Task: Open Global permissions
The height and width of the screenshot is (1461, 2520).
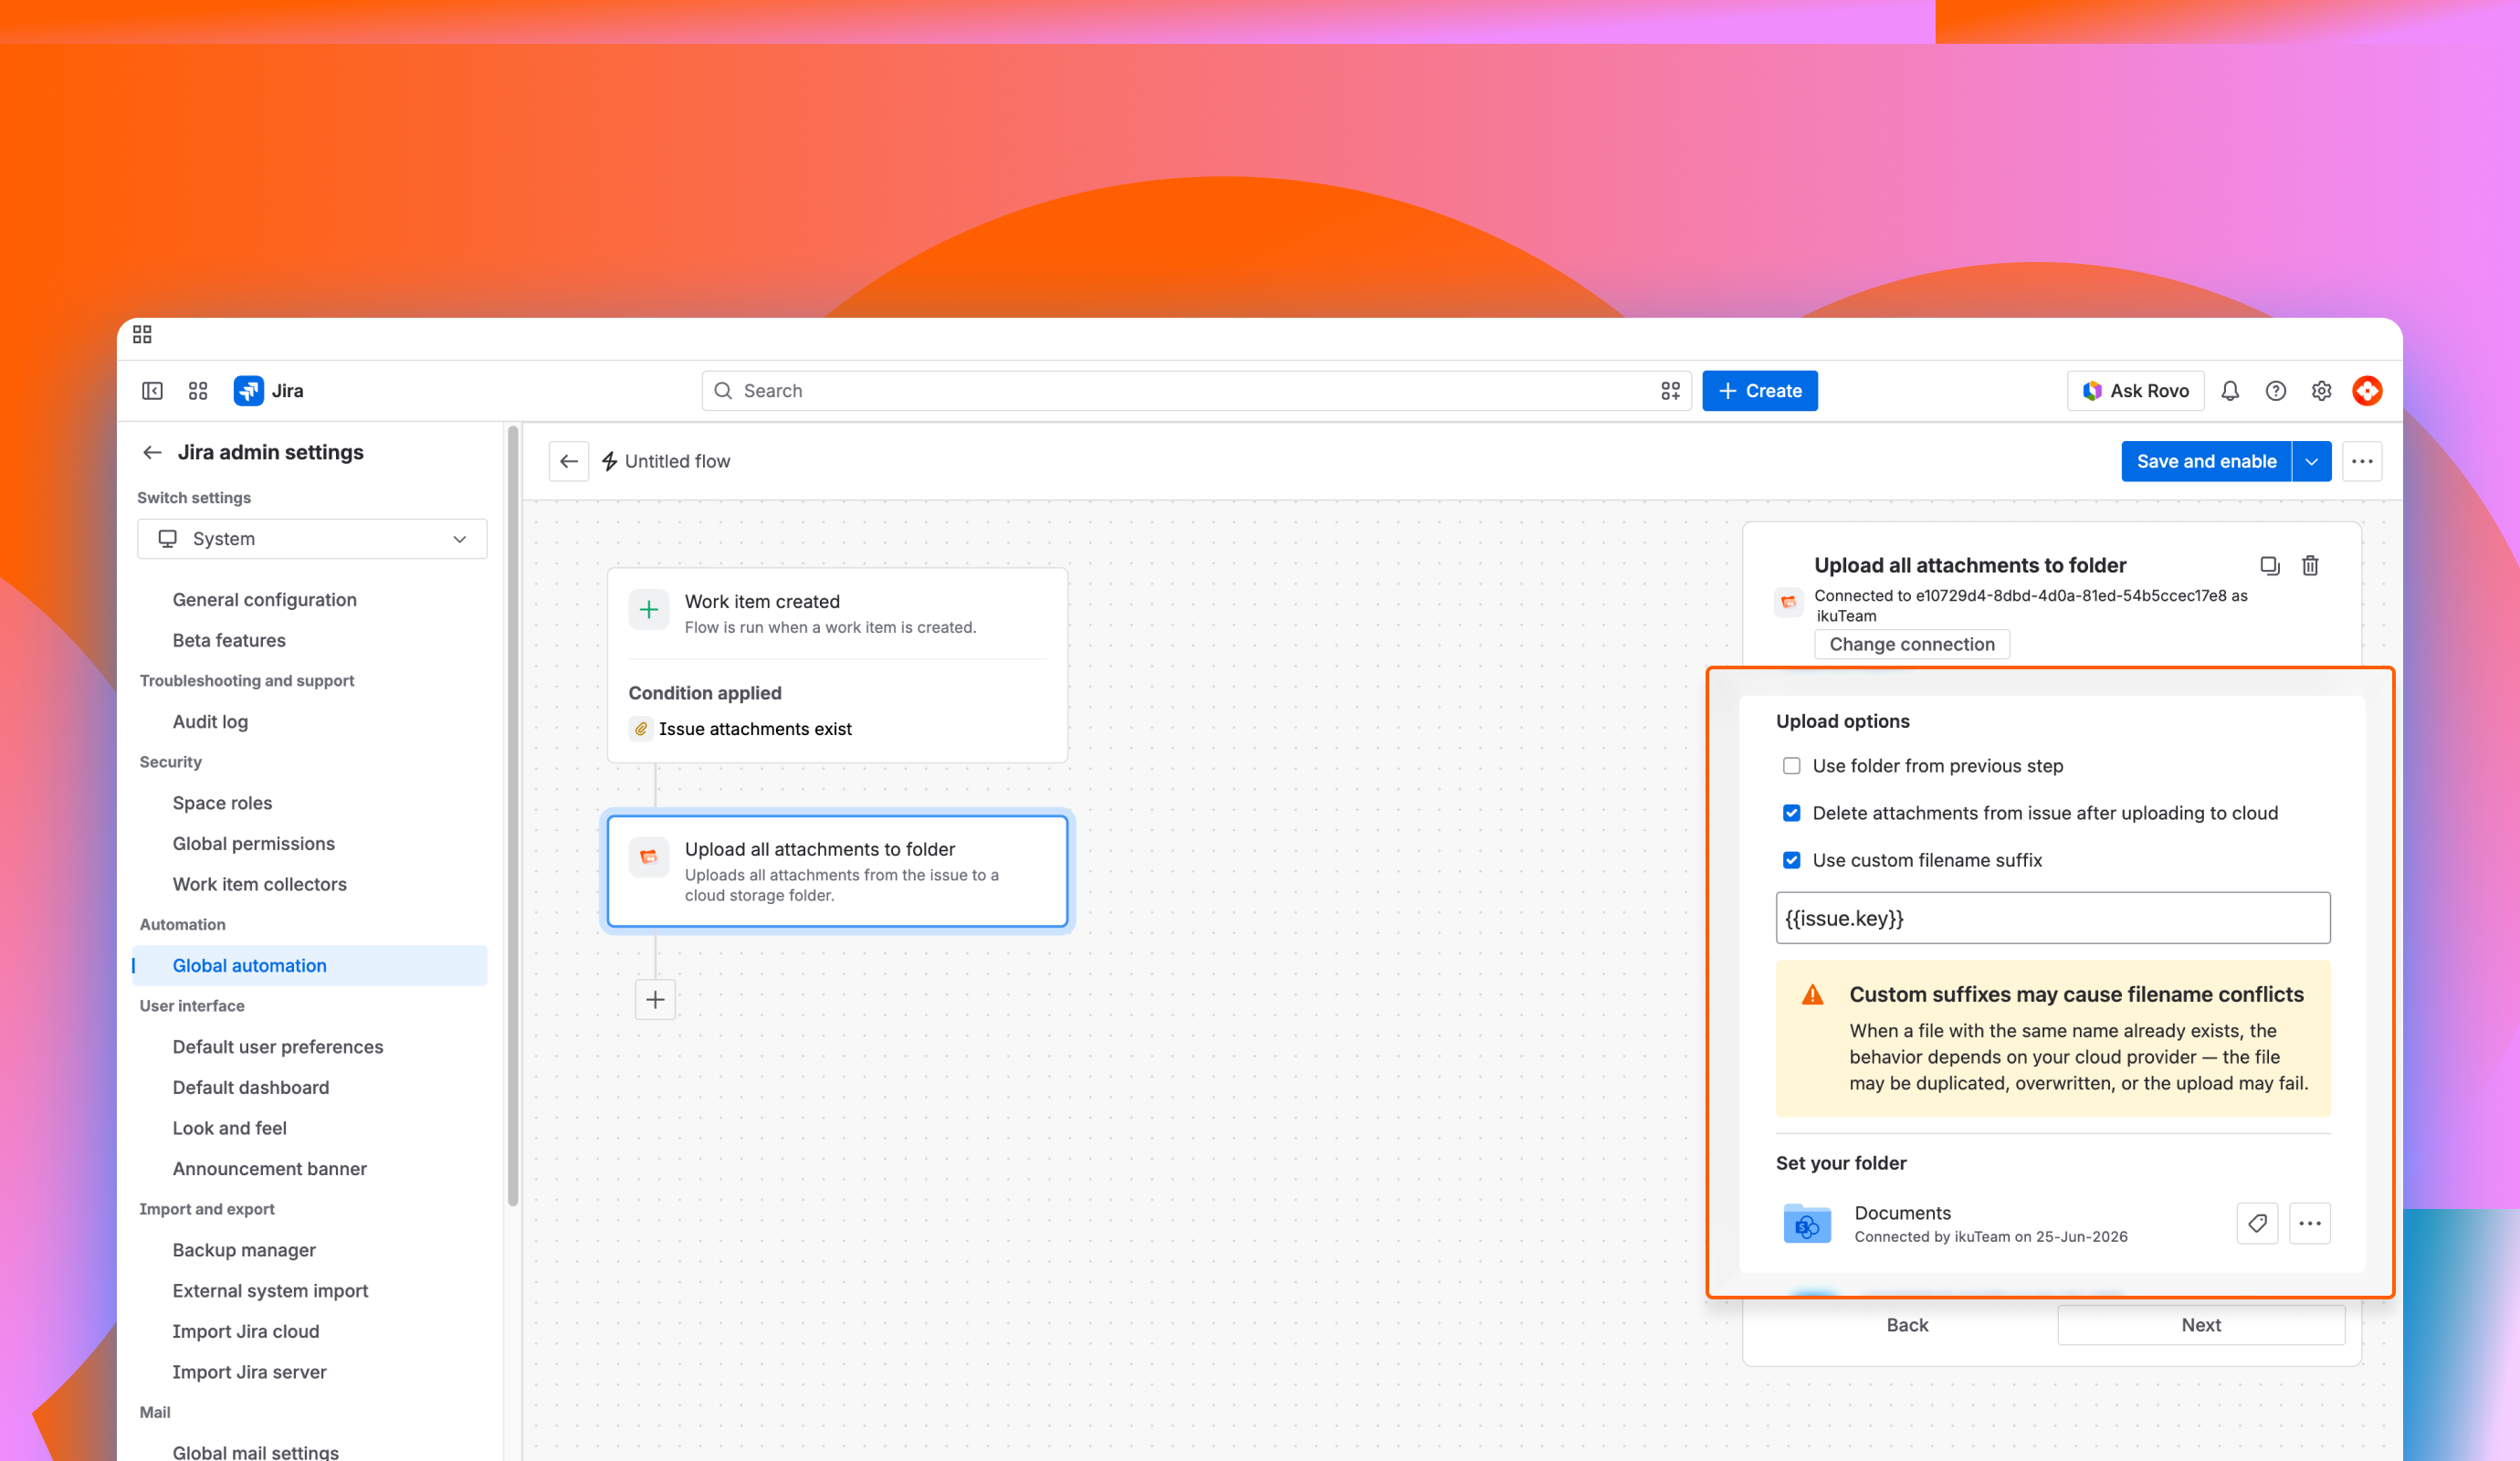Action: coord(253,843)
